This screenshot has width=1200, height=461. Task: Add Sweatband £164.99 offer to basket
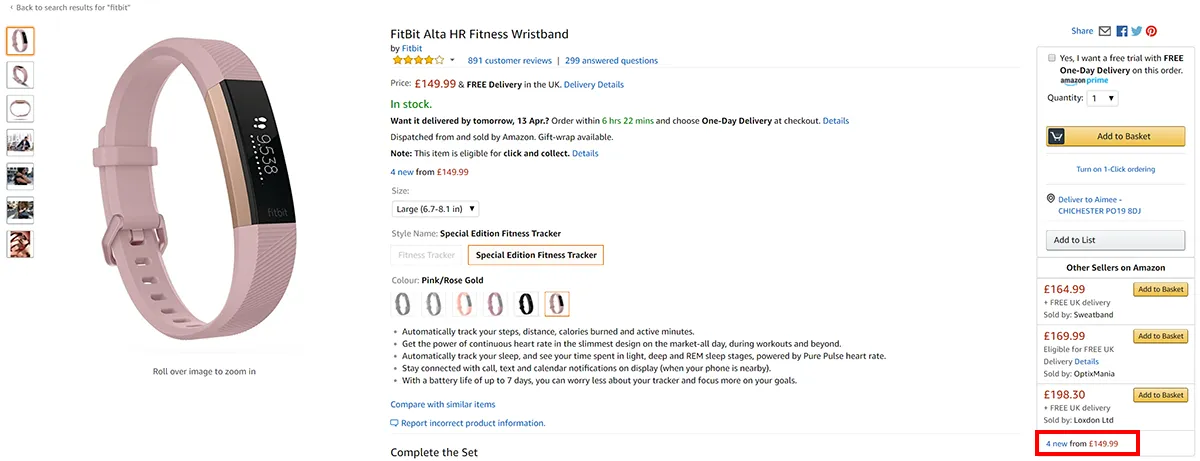coord(1160,290)
